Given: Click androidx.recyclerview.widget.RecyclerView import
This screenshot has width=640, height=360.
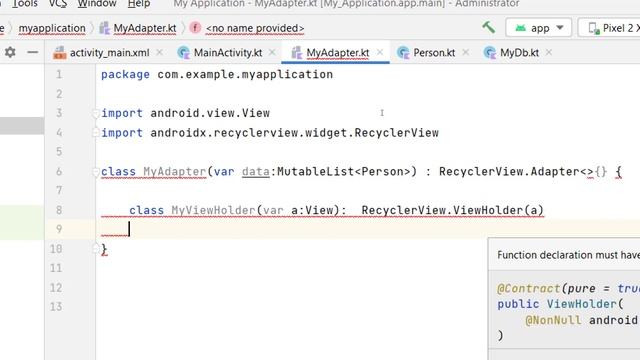Looking at the screenshot, I should (x=294, y=133).
